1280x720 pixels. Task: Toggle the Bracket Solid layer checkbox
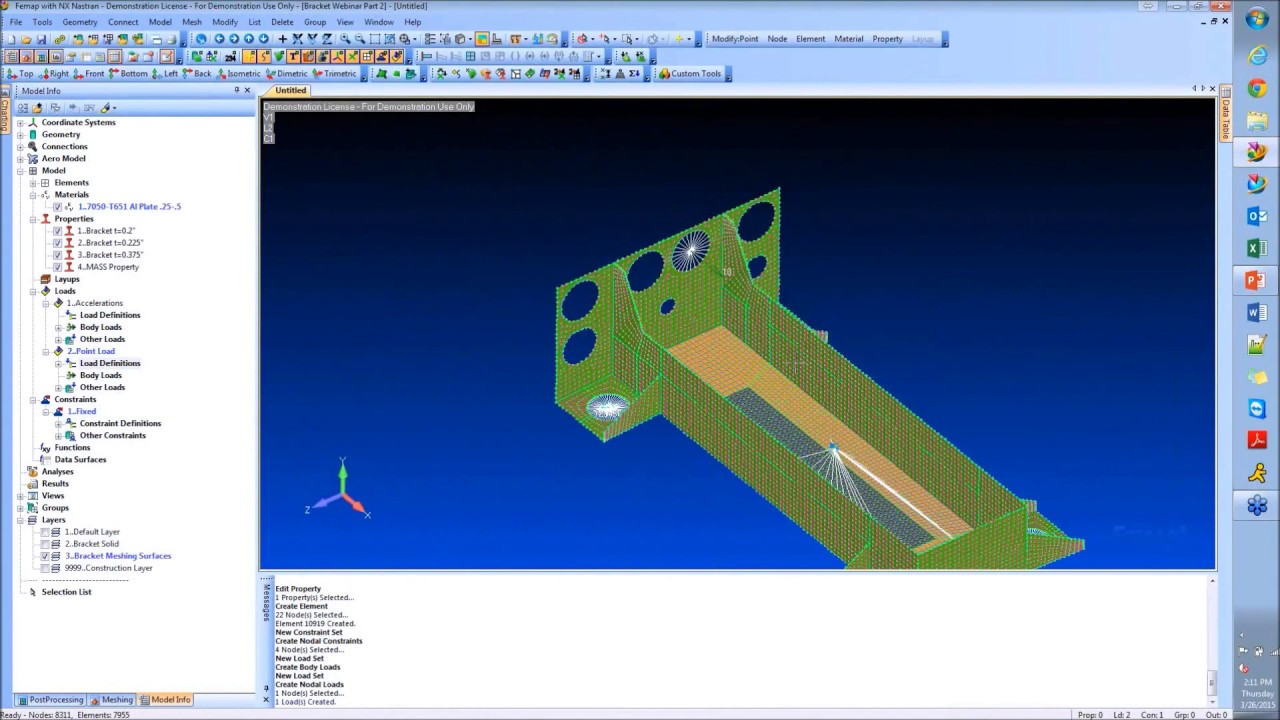click(44, 544)
